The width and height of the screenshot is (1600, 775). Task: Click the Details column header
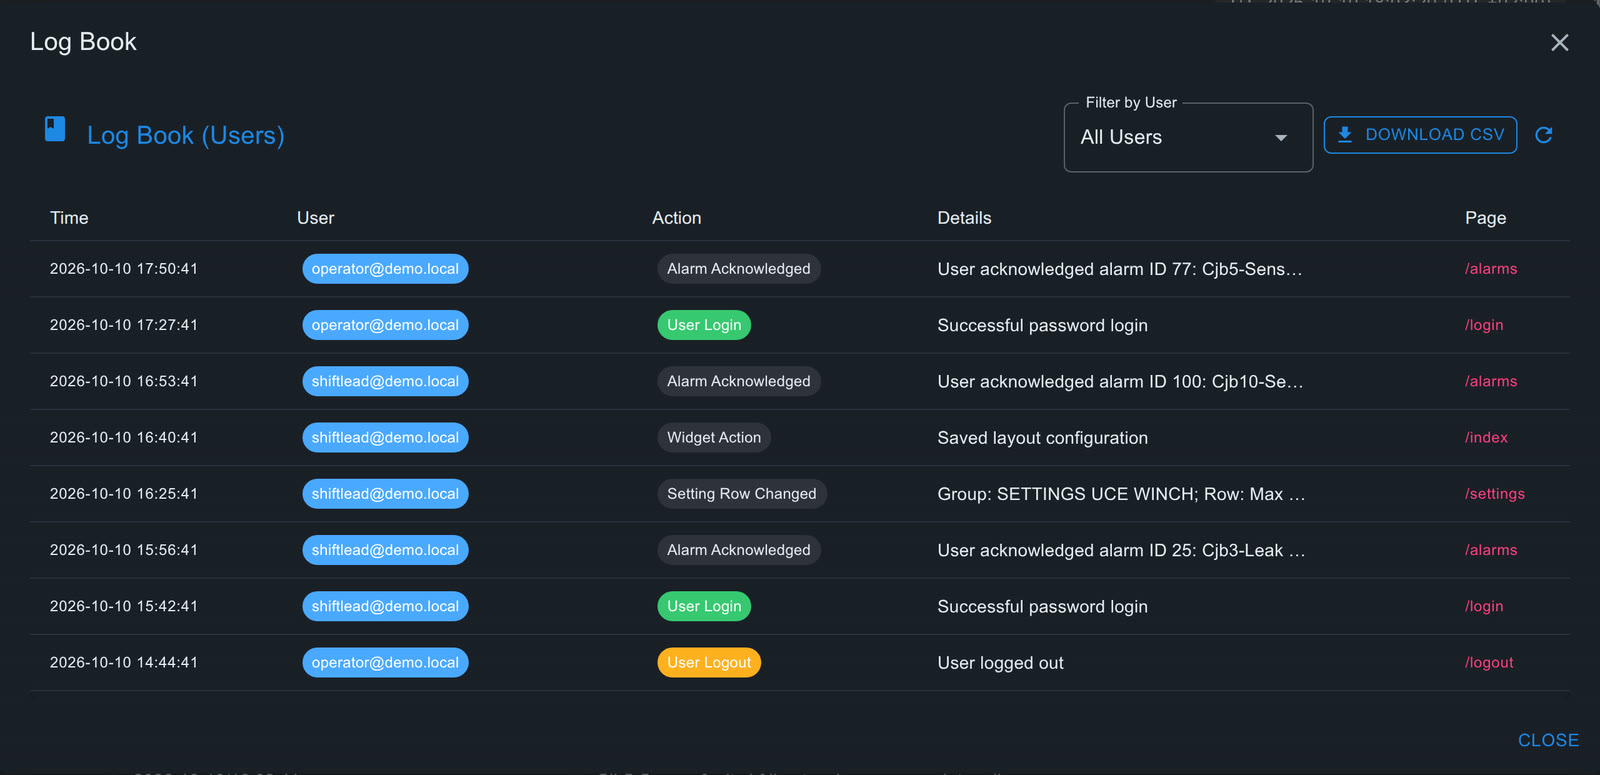click(964, 218)
